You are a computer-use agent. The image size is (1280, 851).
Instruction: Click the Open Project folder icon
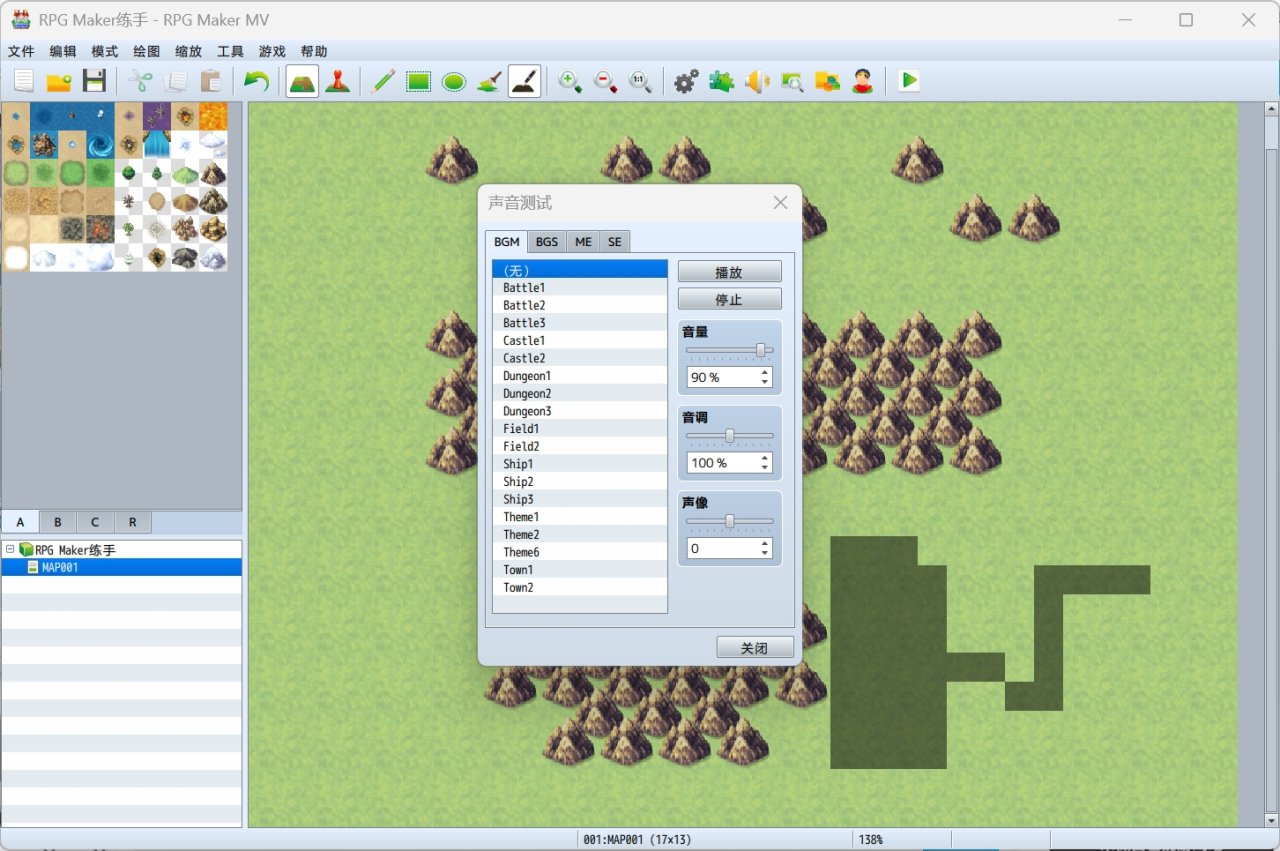[59, 82]
